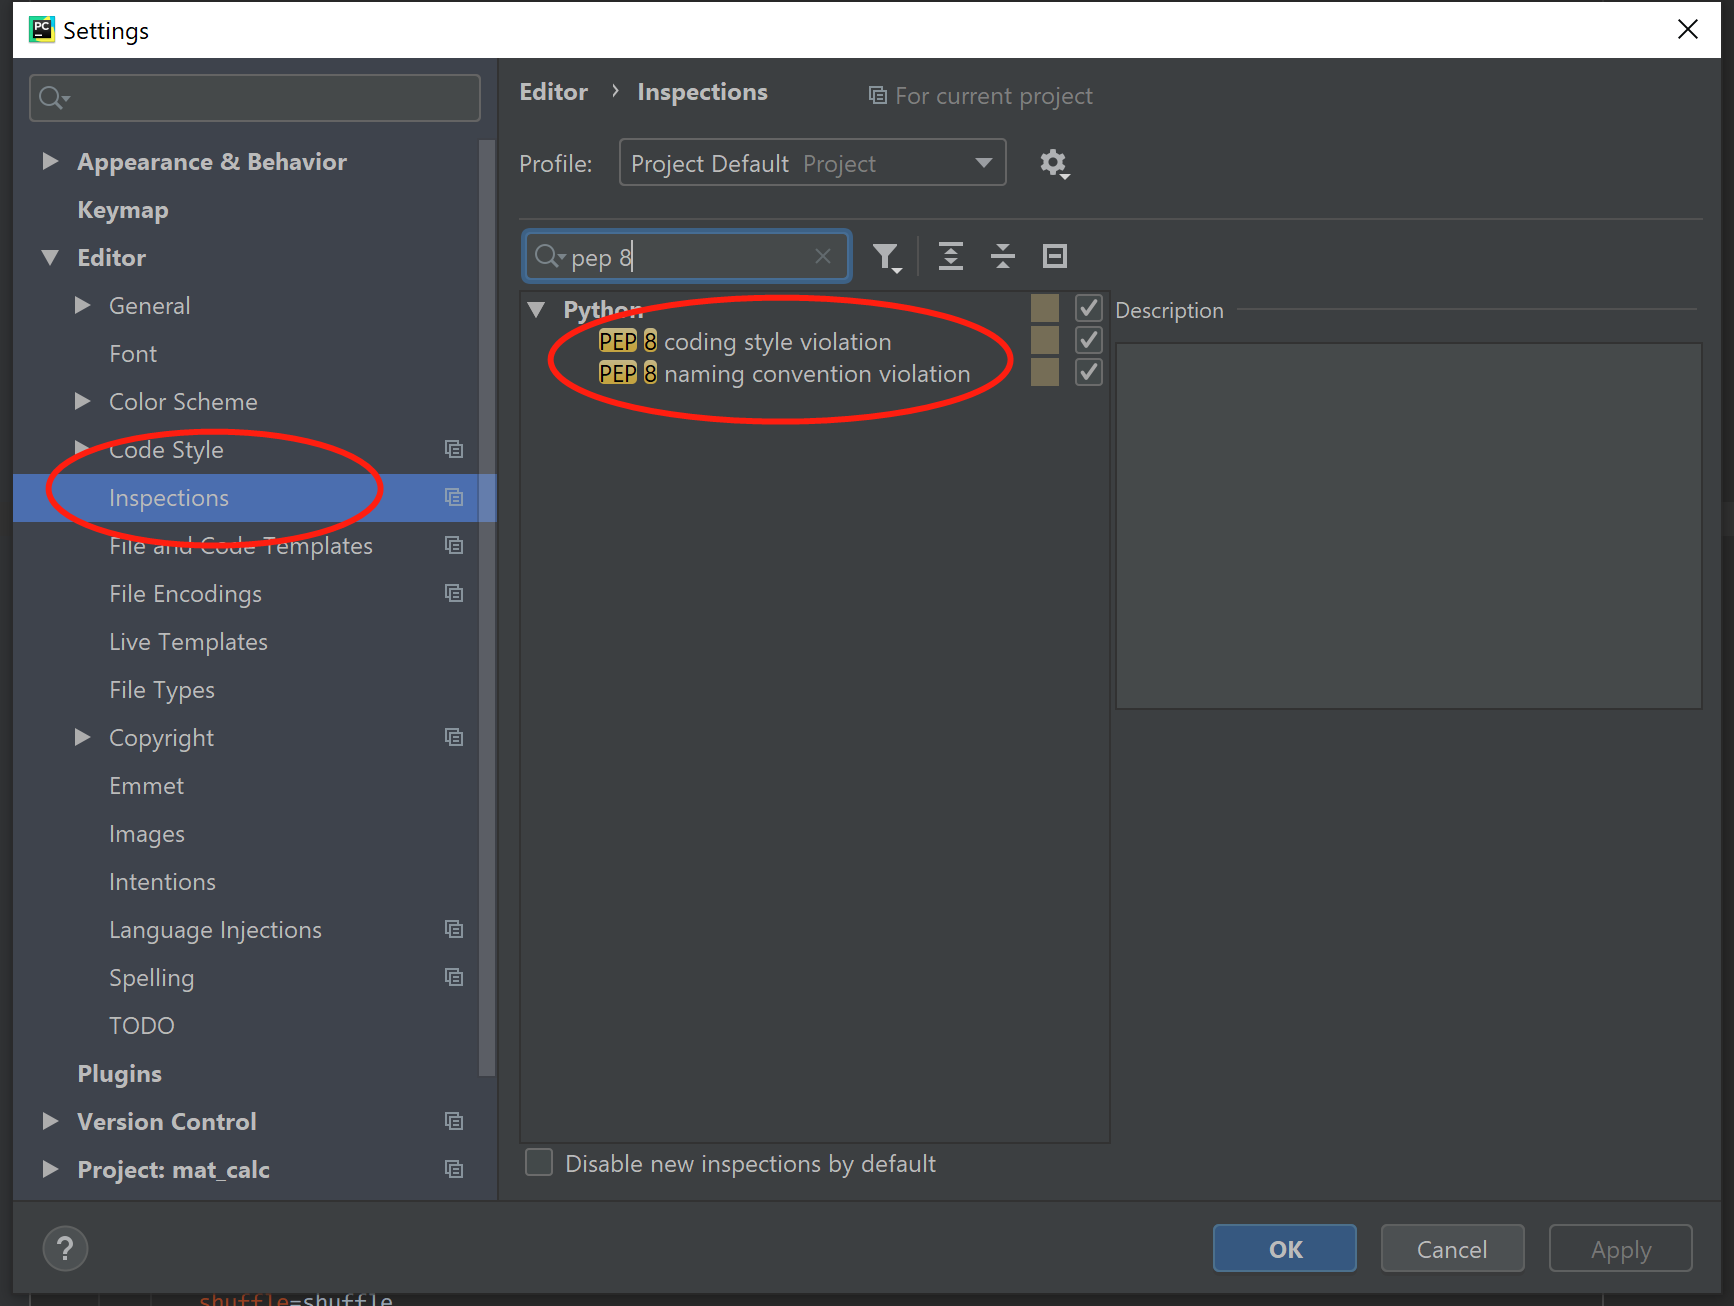This screenshot has height=1306, width=1734.
Task: Click the project-level icon next to Code Style
Action: (454, 450)
